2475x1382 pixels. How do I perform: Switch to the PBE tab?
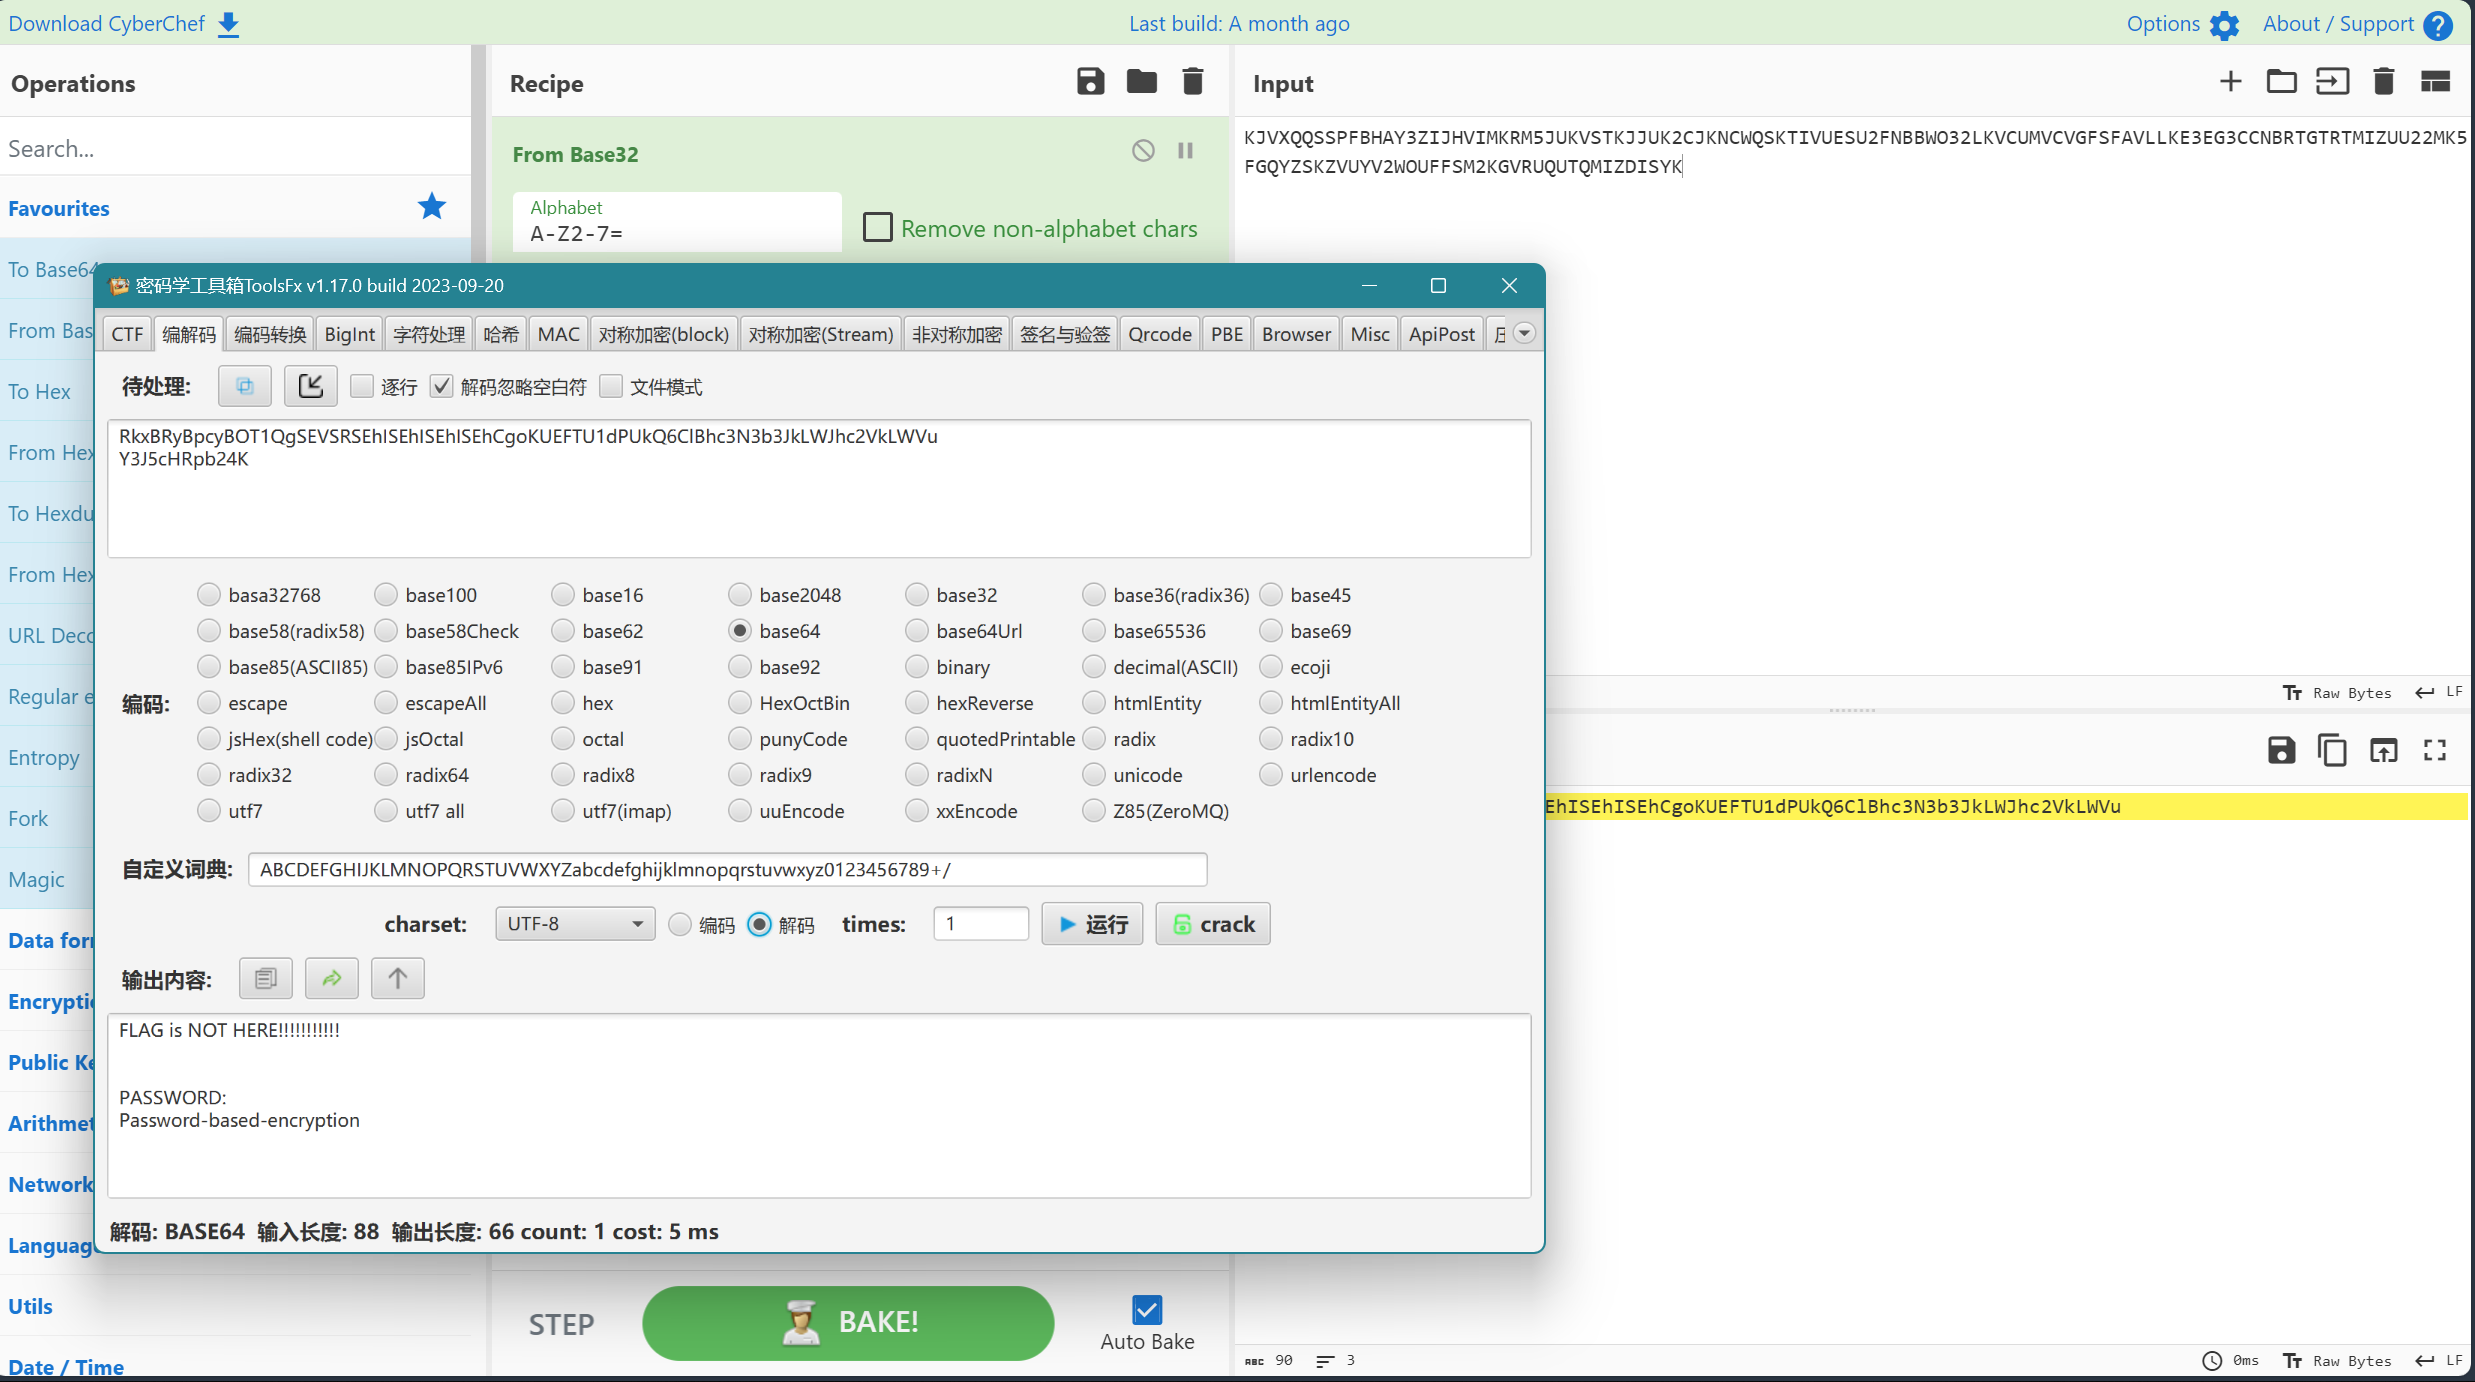1226,334
